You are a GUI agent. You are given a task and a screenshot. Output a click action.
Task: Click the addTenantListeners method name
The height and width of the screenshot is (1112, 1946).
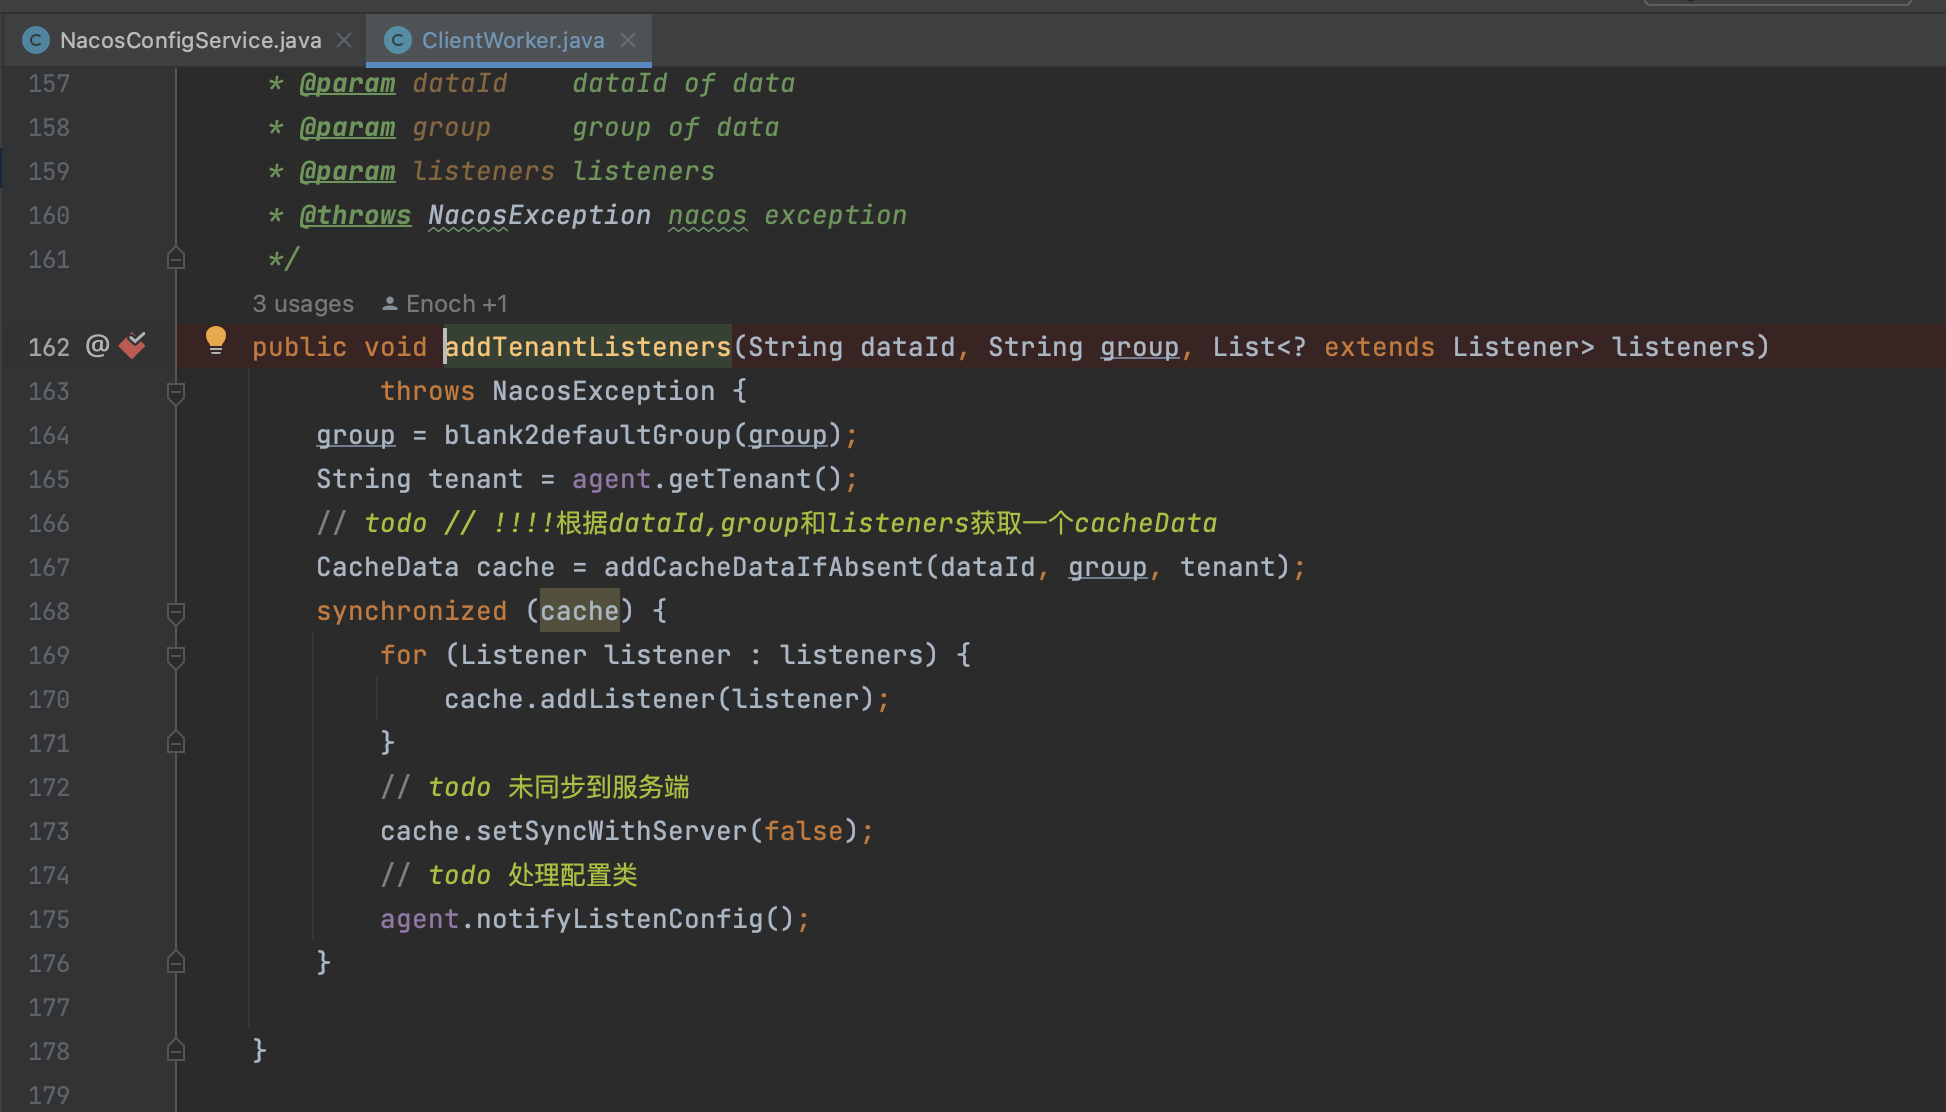click(588, 347)
